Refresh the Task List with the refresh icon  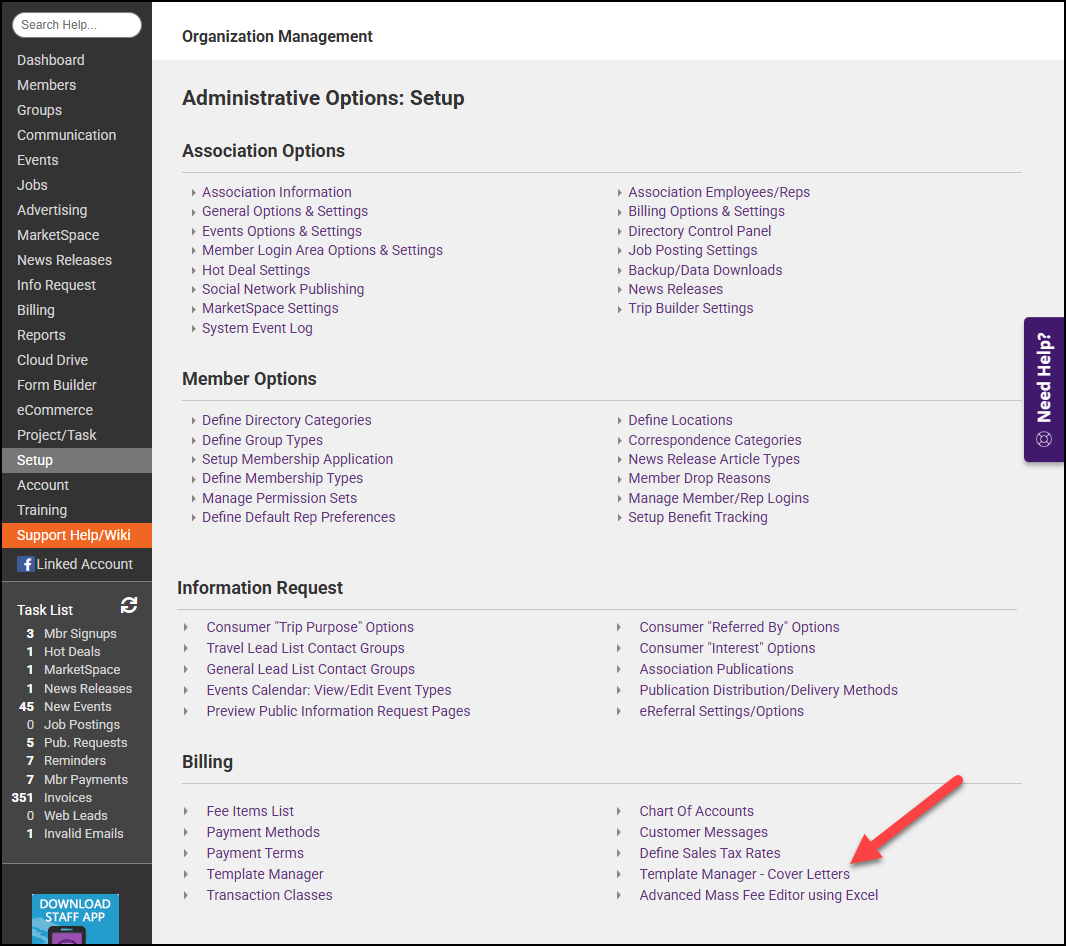(129, 605)
